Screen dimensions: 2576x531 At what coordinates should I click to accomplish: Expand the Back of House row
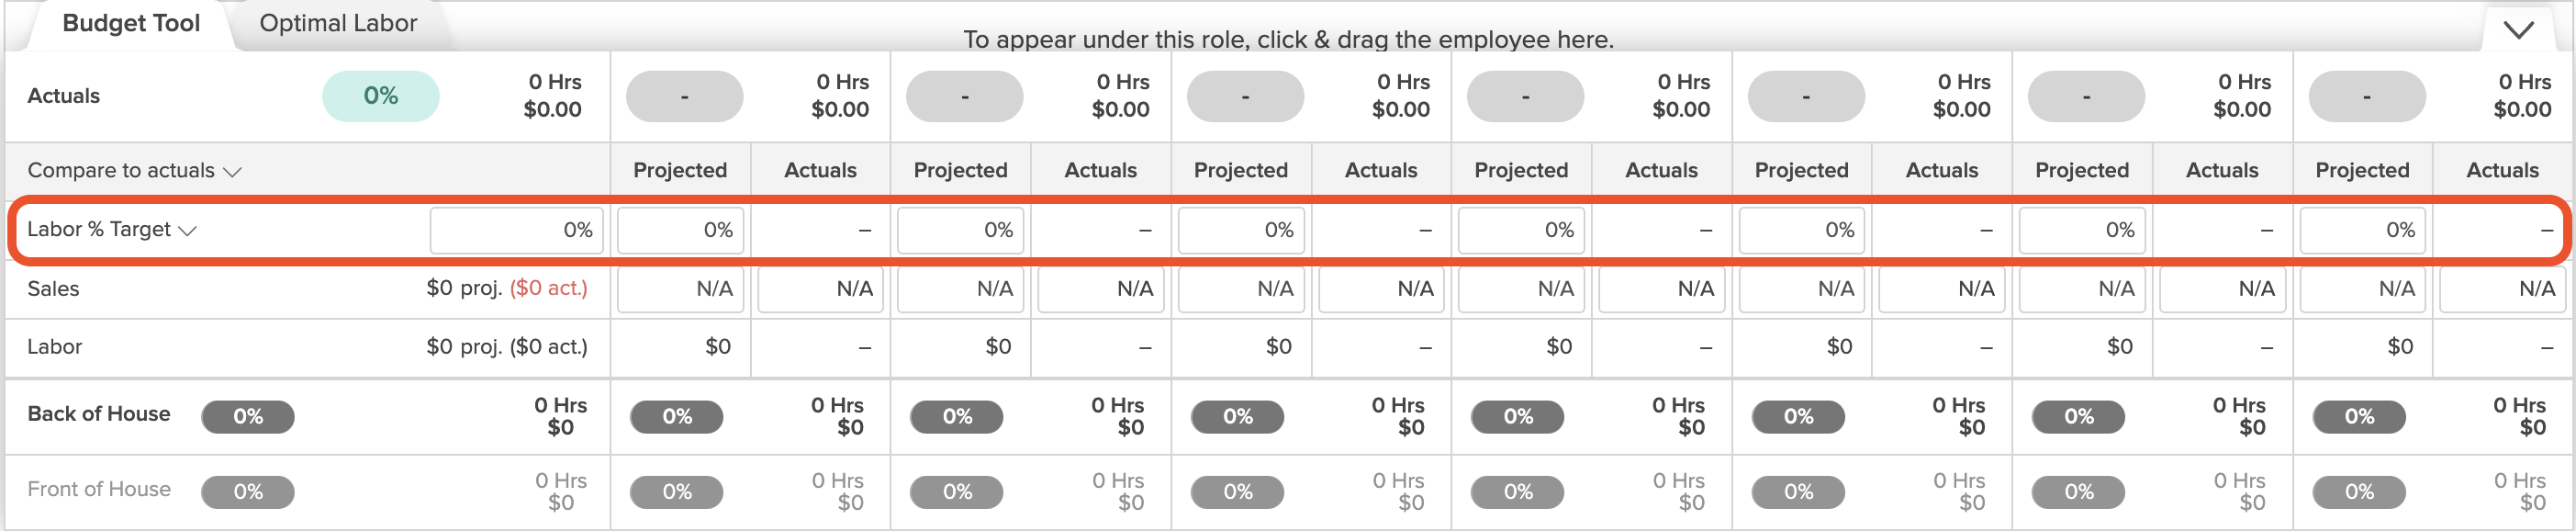coord(98,414)
